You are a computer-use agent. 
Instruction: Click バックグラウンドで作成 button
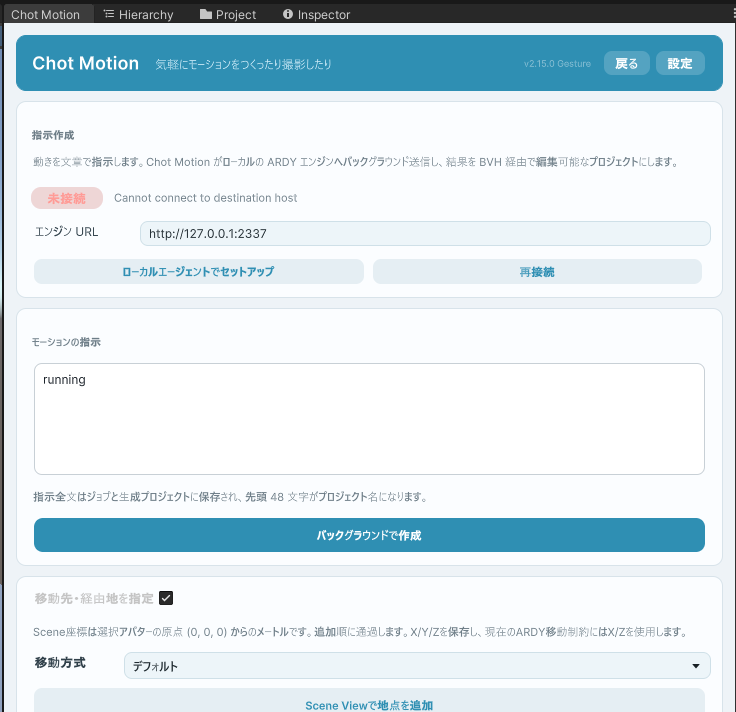tap(369, 535)
